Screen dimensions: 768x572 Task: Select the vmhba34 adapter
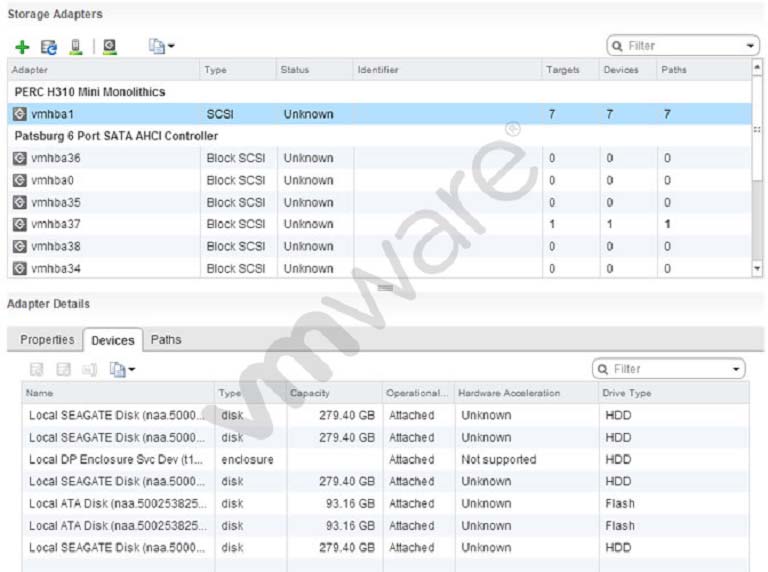(380, 268)
